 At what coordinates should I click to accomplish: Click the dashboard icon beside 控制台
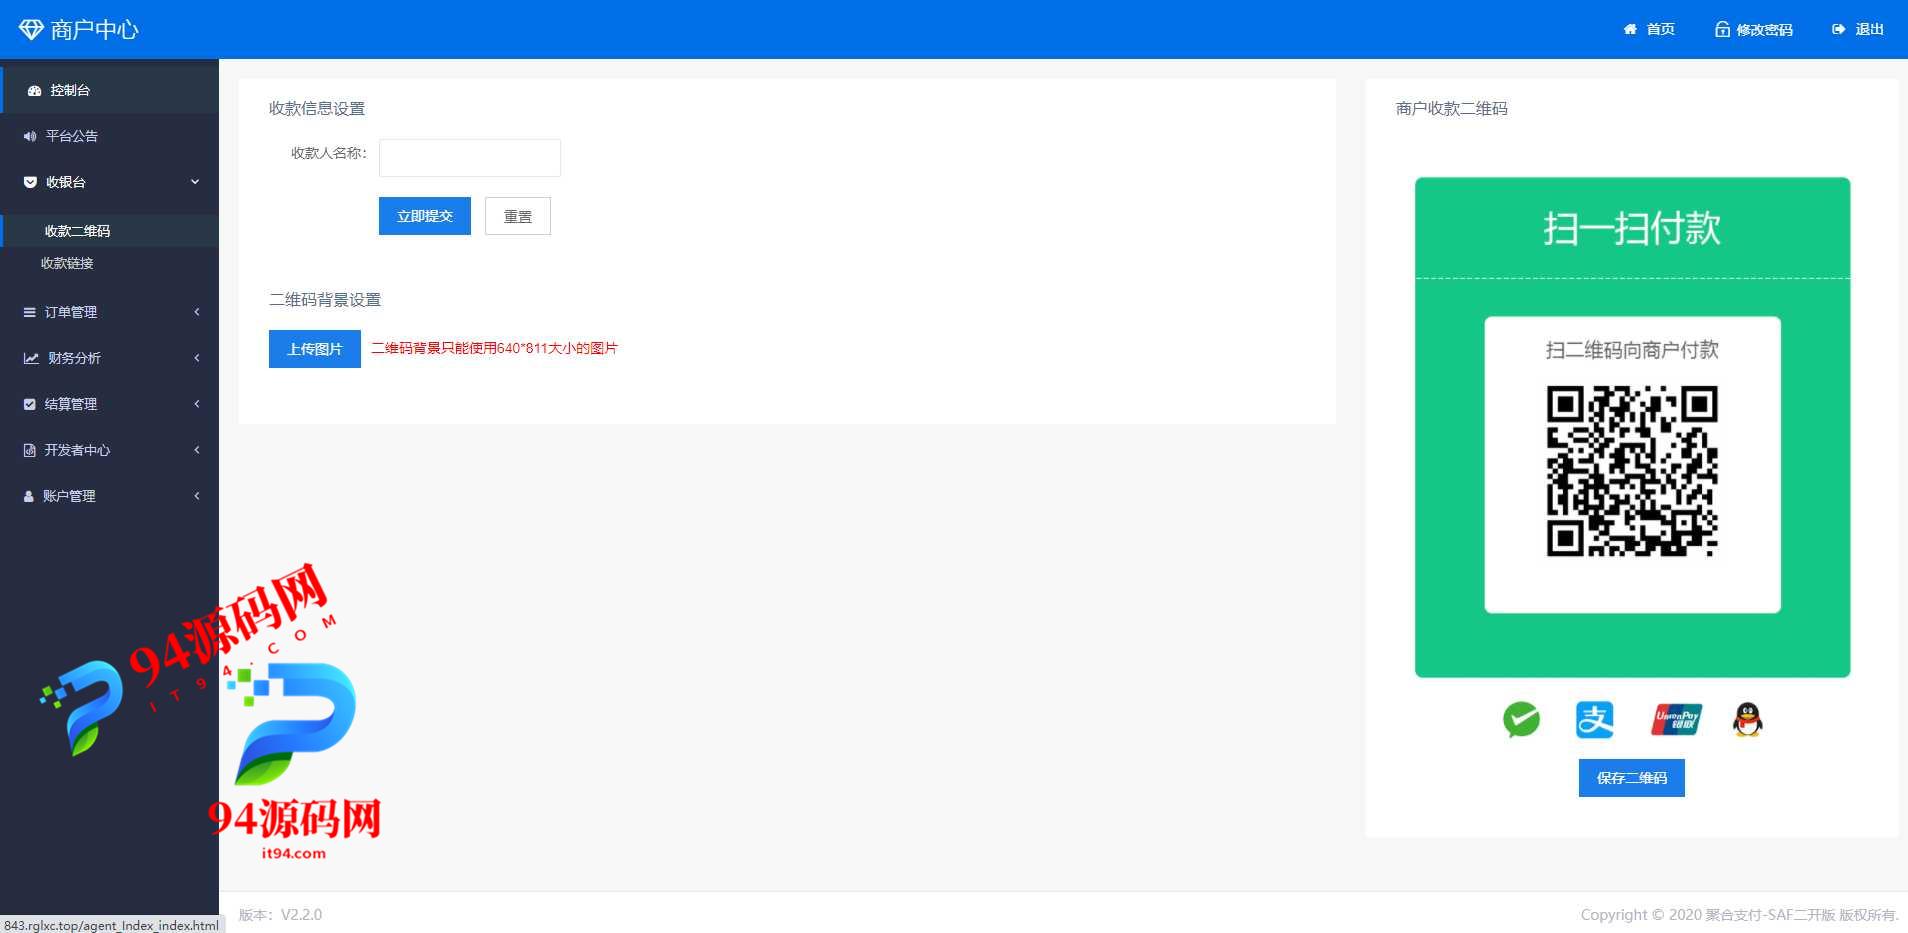(x=34, y=90)
